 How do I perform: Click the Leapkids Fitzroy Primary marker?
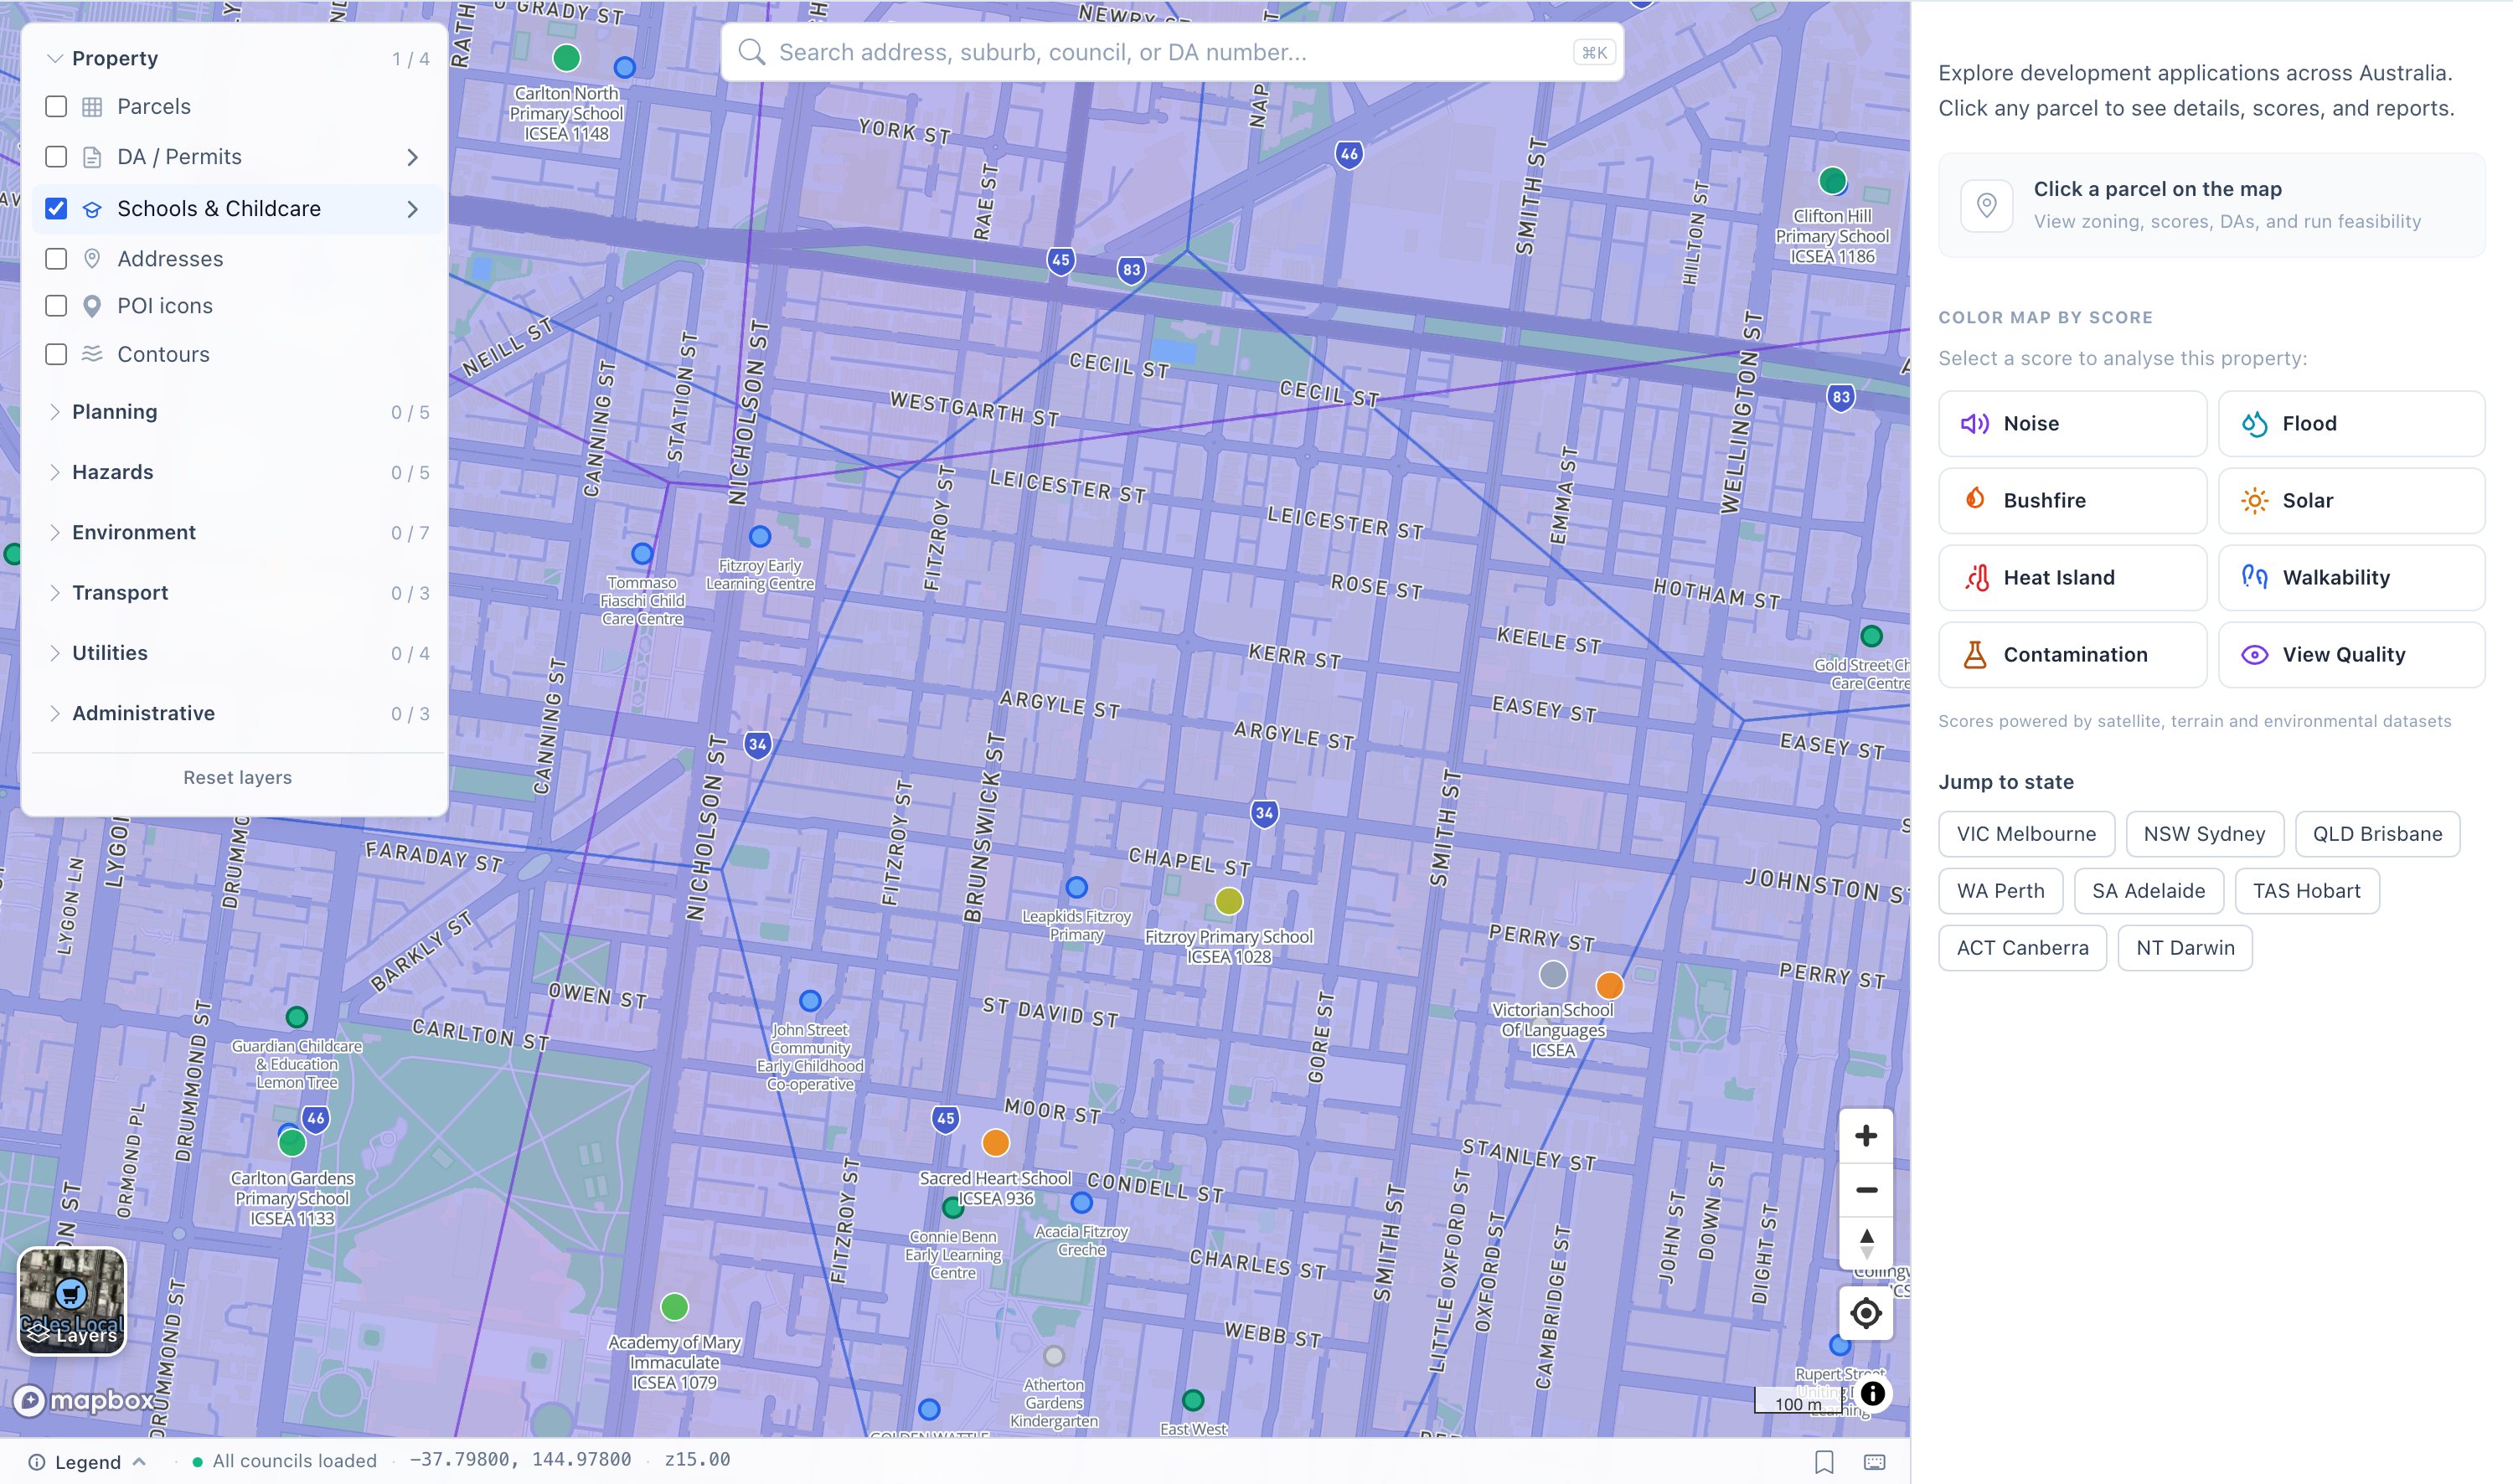1076,887
